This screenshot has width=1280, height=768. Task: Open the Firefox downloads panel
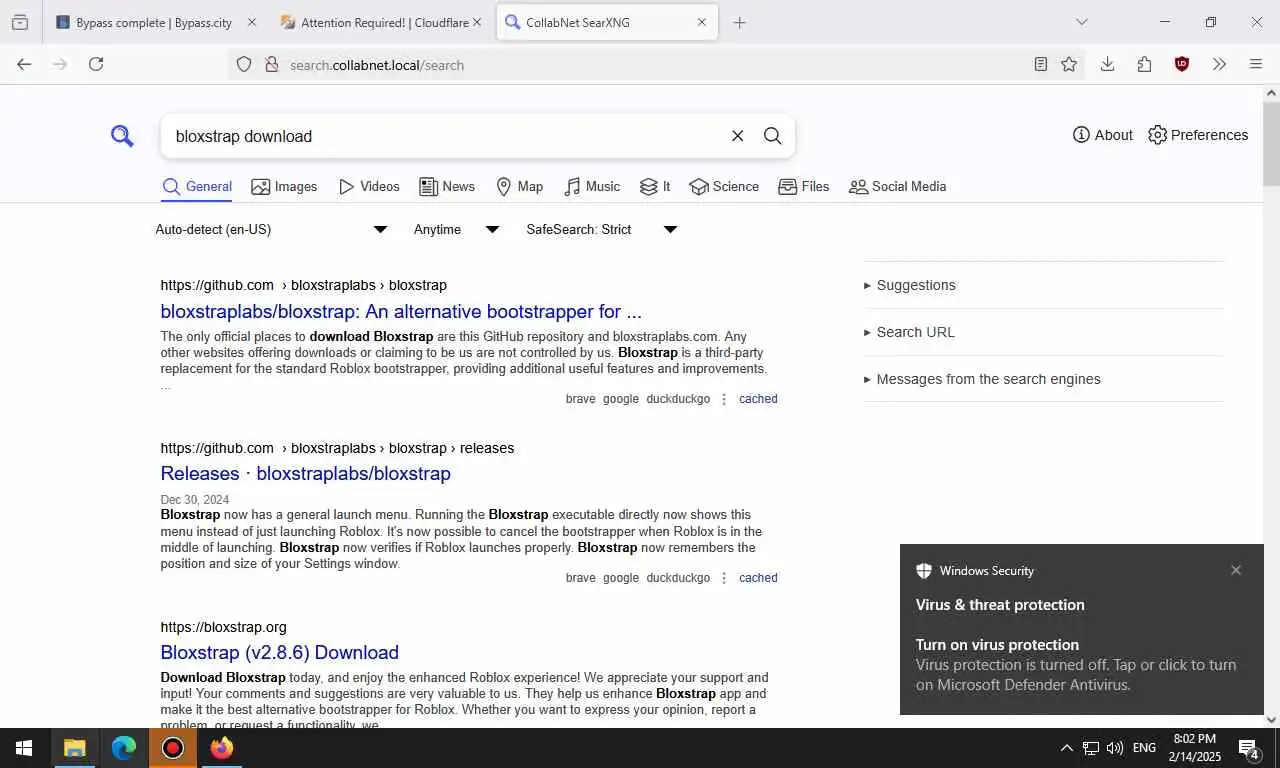click(x=1107, y=64)
